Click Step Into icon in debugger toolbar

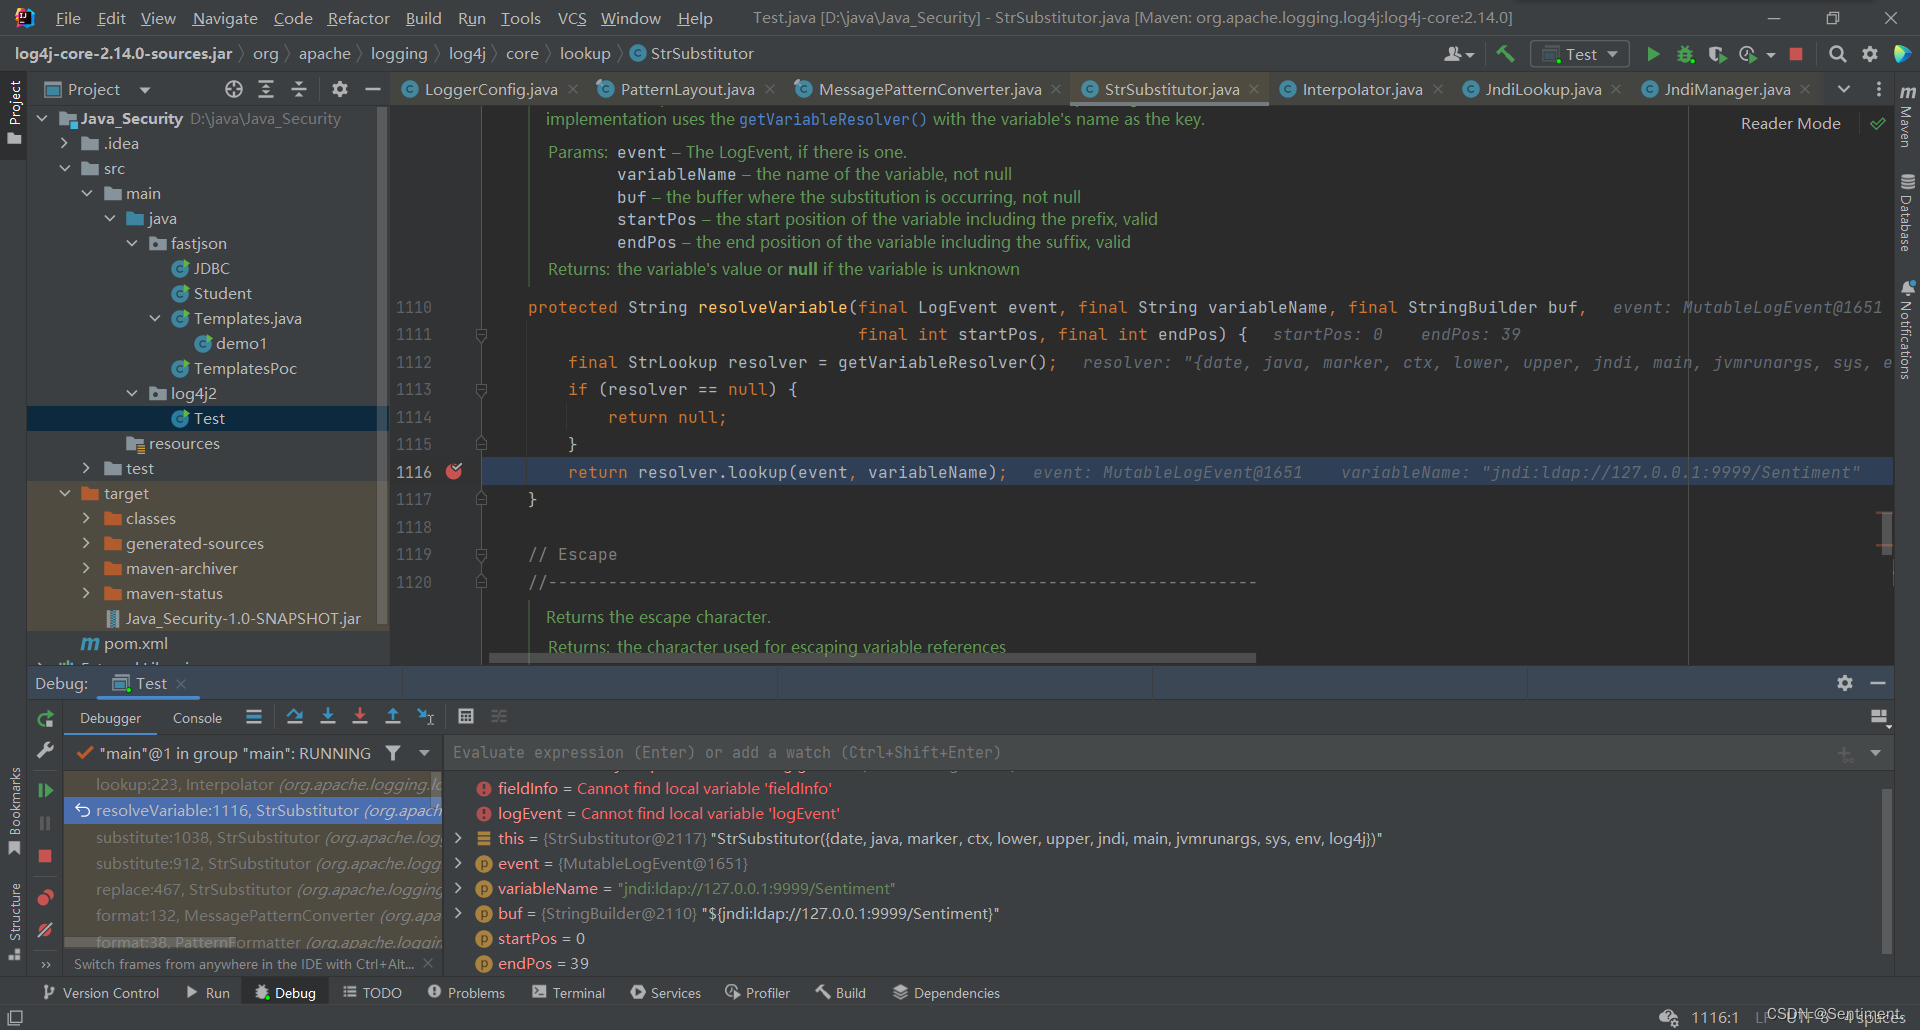coord(328,716)
